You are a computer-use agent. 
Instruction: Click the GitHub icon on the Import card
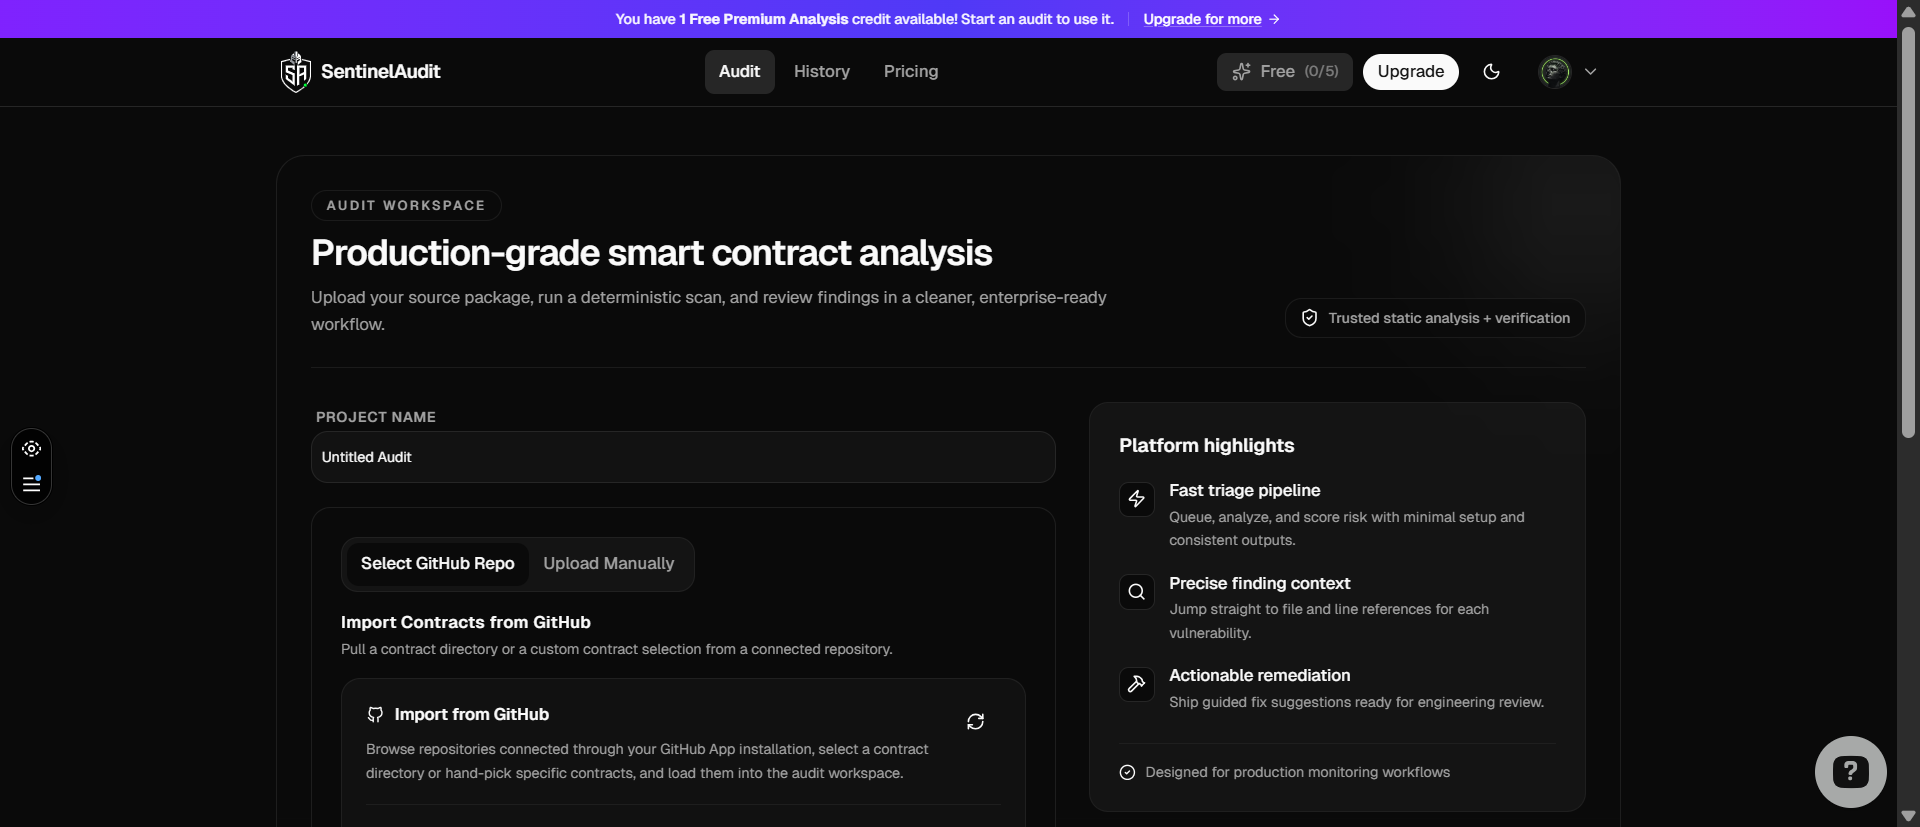coord(374,714)
